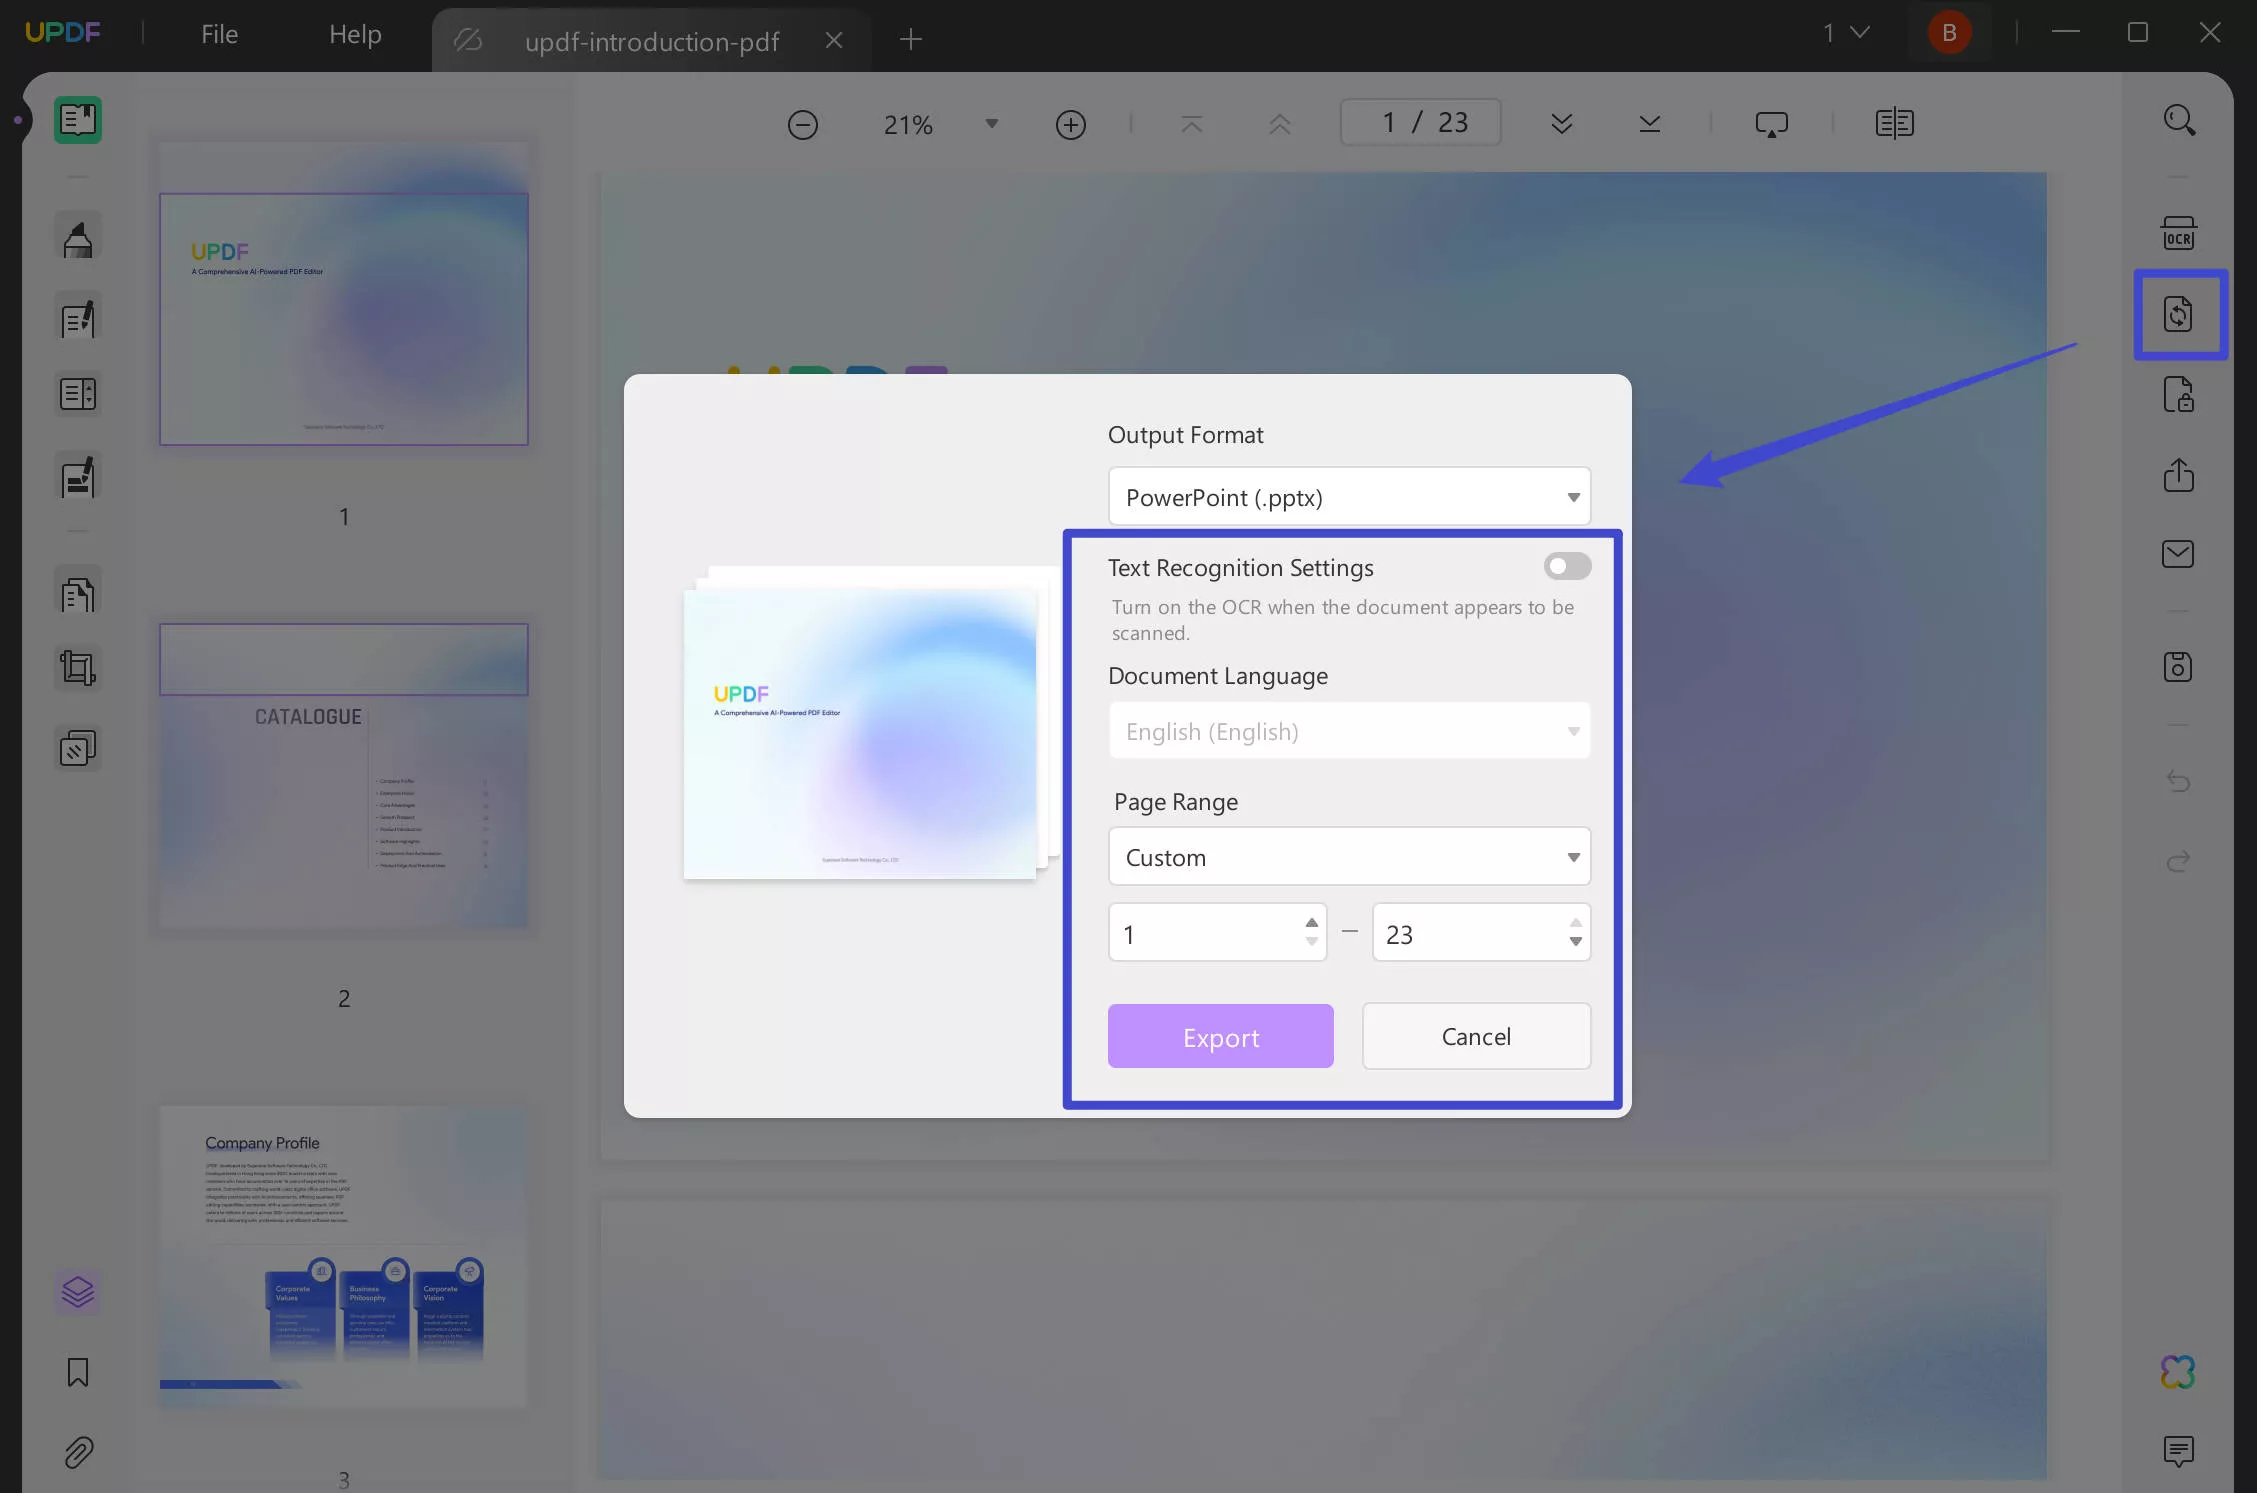Select the Comment highlighter tool
Image resolution: width=2257 pixels, height=1493 pixels.
pyautogui.click(x=78, y=238)
